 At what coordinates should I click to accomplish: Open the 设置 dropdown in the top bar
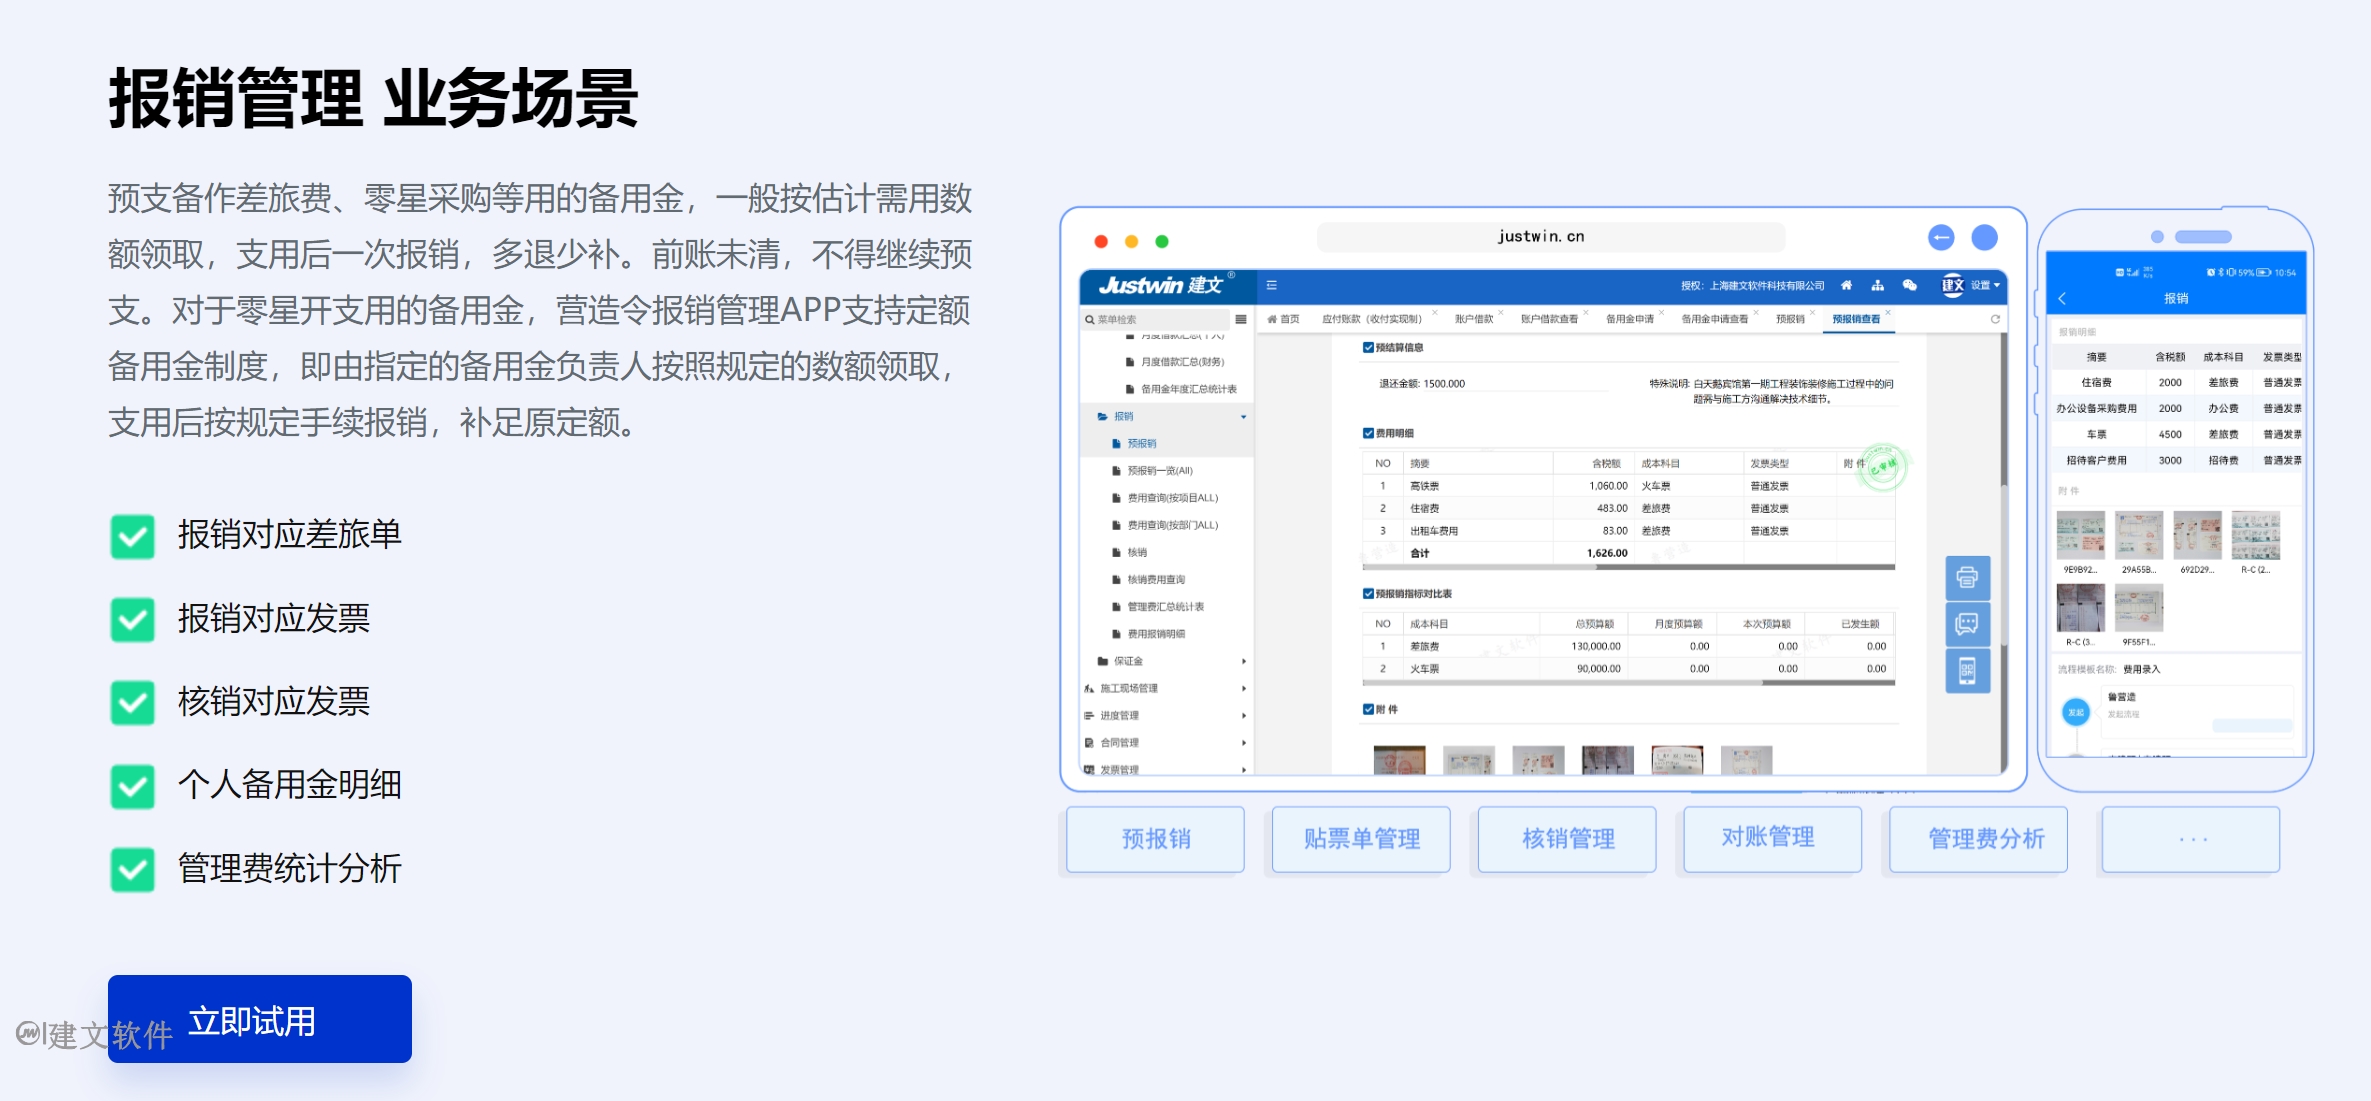(x=1981, y=285)
